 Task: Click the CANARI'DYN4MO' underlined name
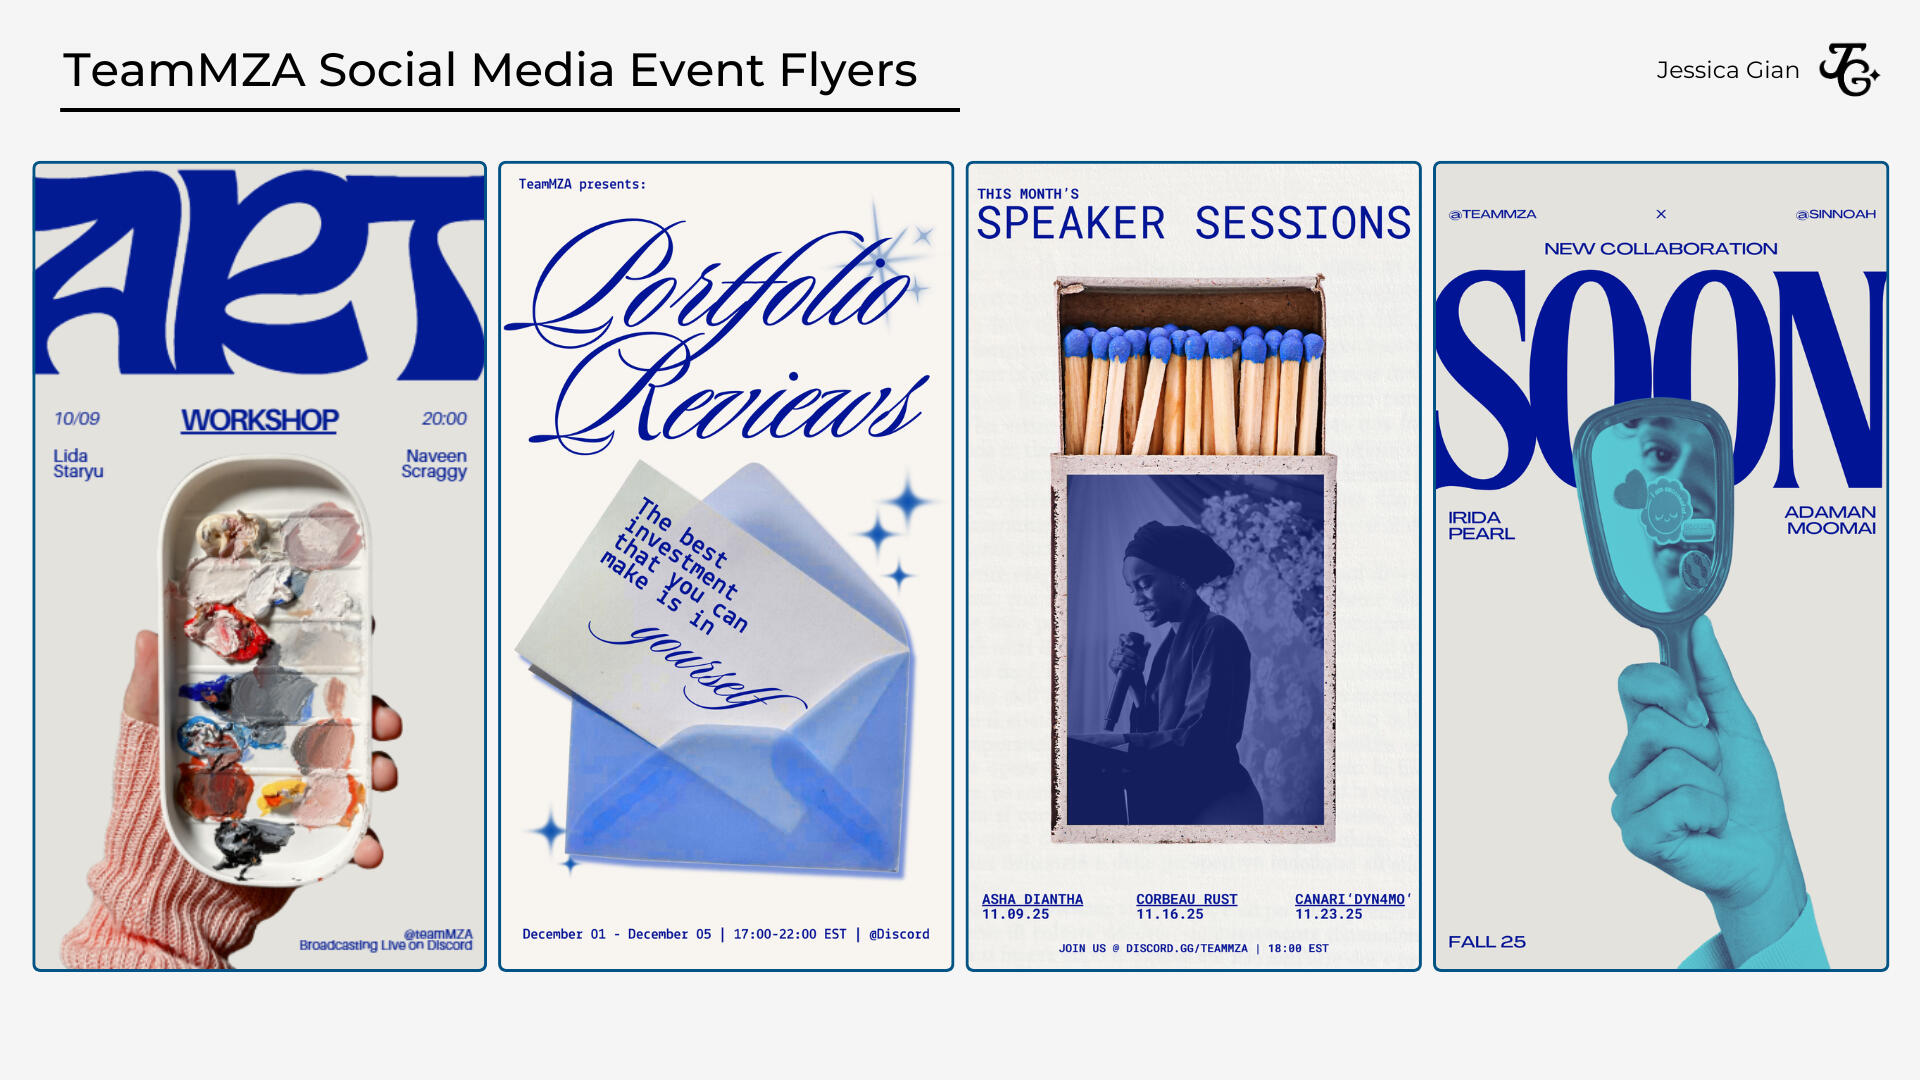[x=1354, y=899]
